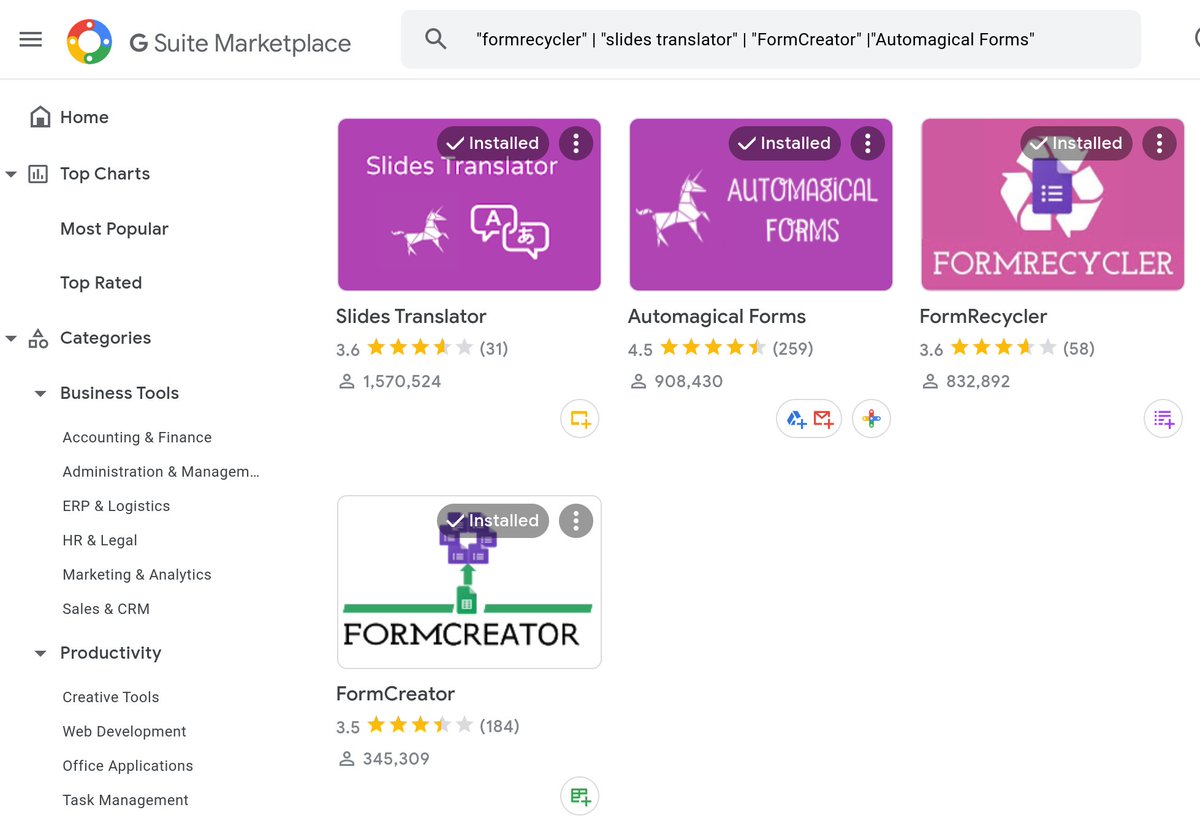Open Productivity category
This screenshot has width=1200, height=837.
click(110, 652)
